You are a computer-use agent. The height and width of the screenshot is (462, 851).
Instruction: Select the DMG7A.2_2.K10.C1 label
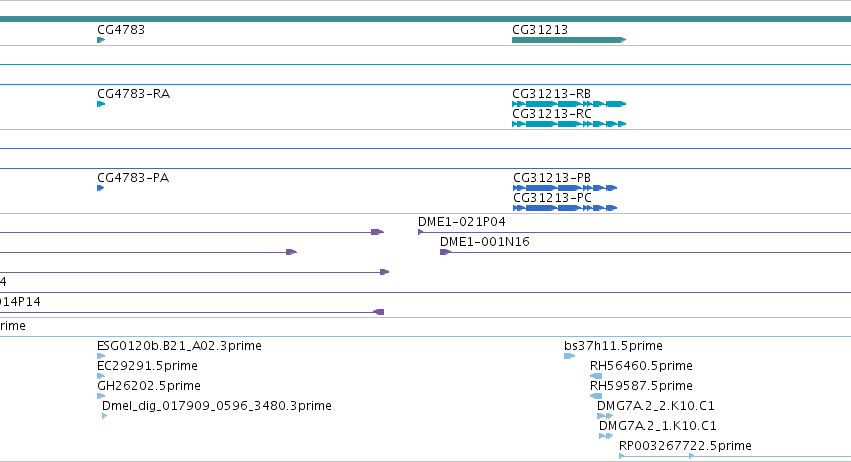tap(656, 406)
